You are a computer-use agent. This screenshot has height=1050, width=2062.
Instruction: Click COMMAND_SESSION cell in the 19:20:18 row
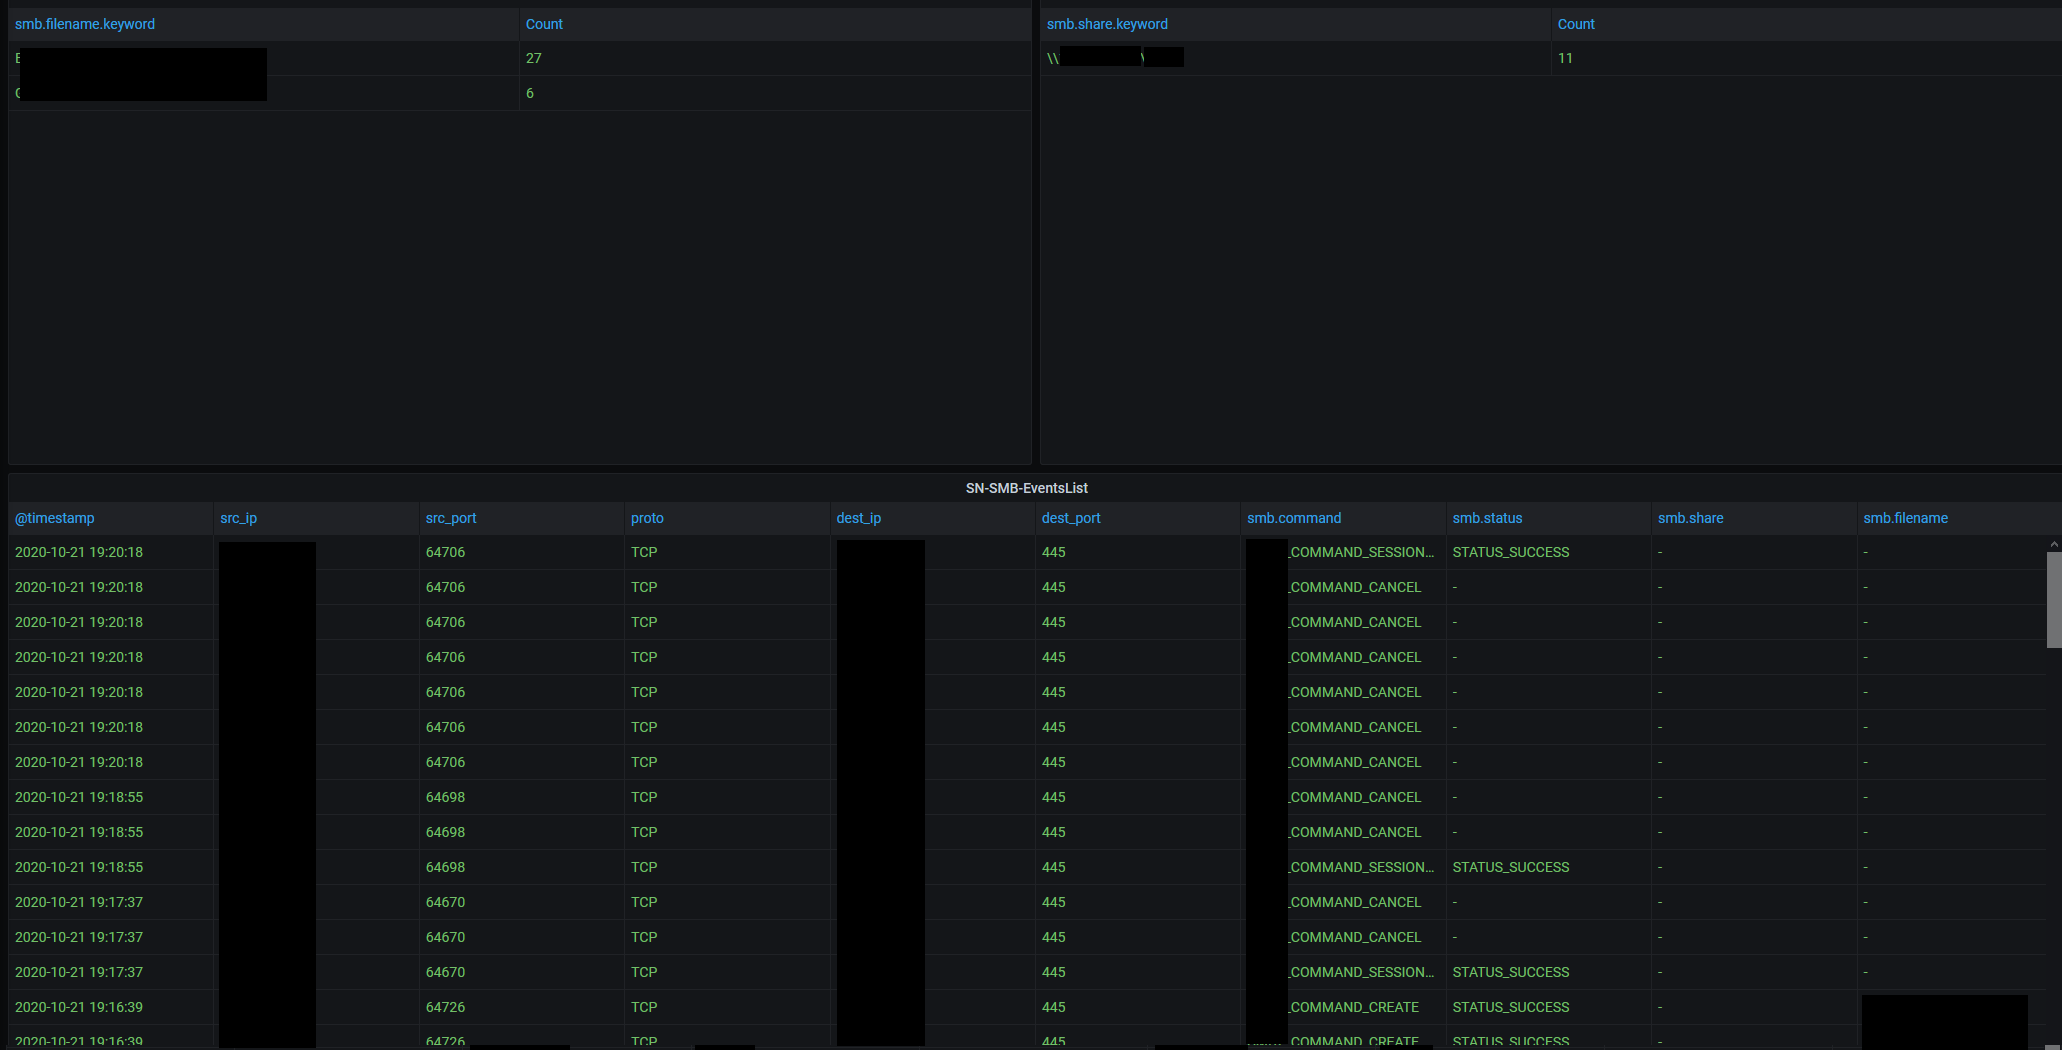[1362, 552]
